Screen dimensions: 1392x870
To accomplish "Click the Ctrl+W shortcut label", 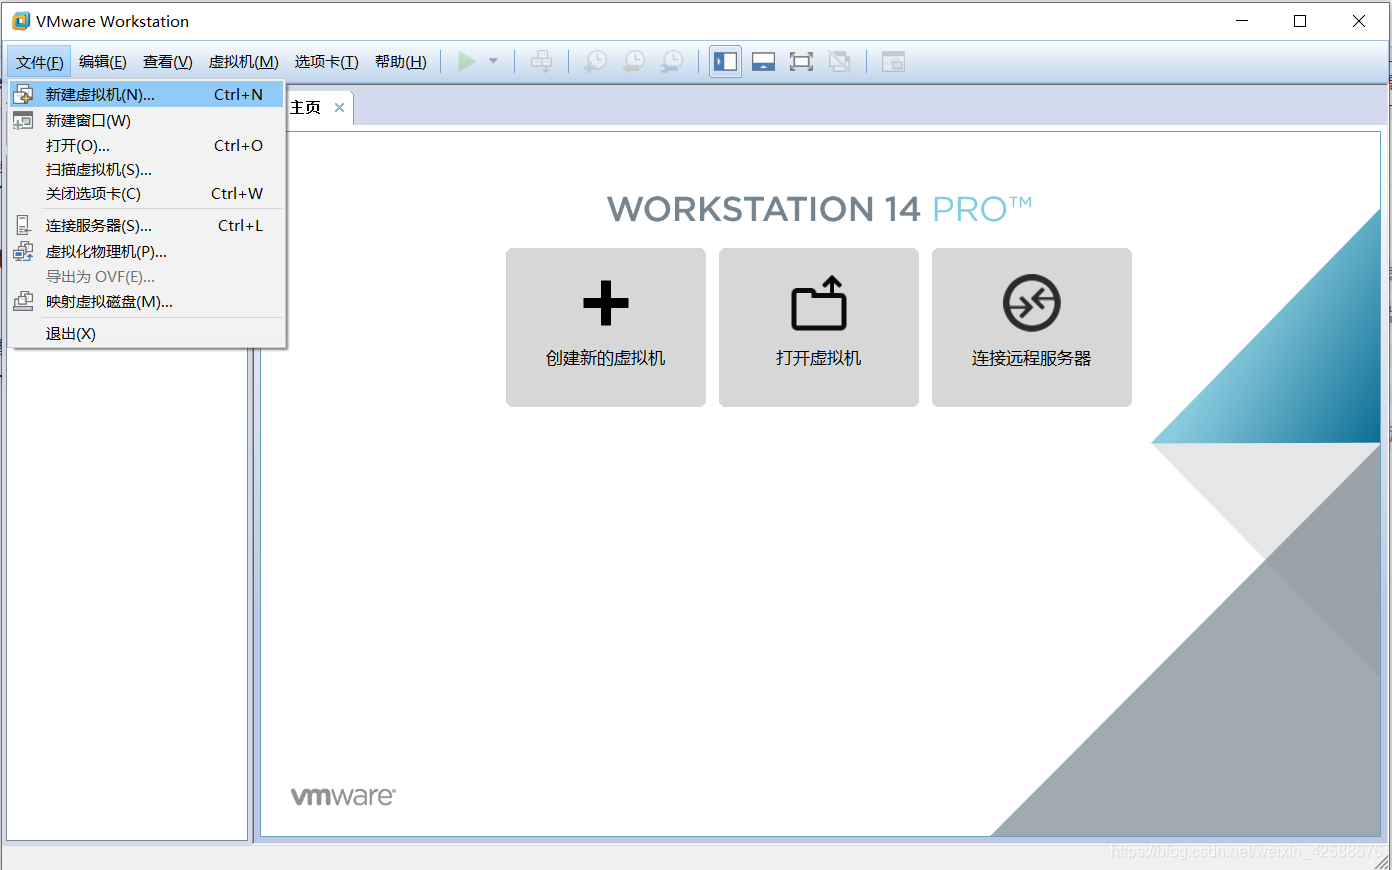I will click(x=237, y=194).
